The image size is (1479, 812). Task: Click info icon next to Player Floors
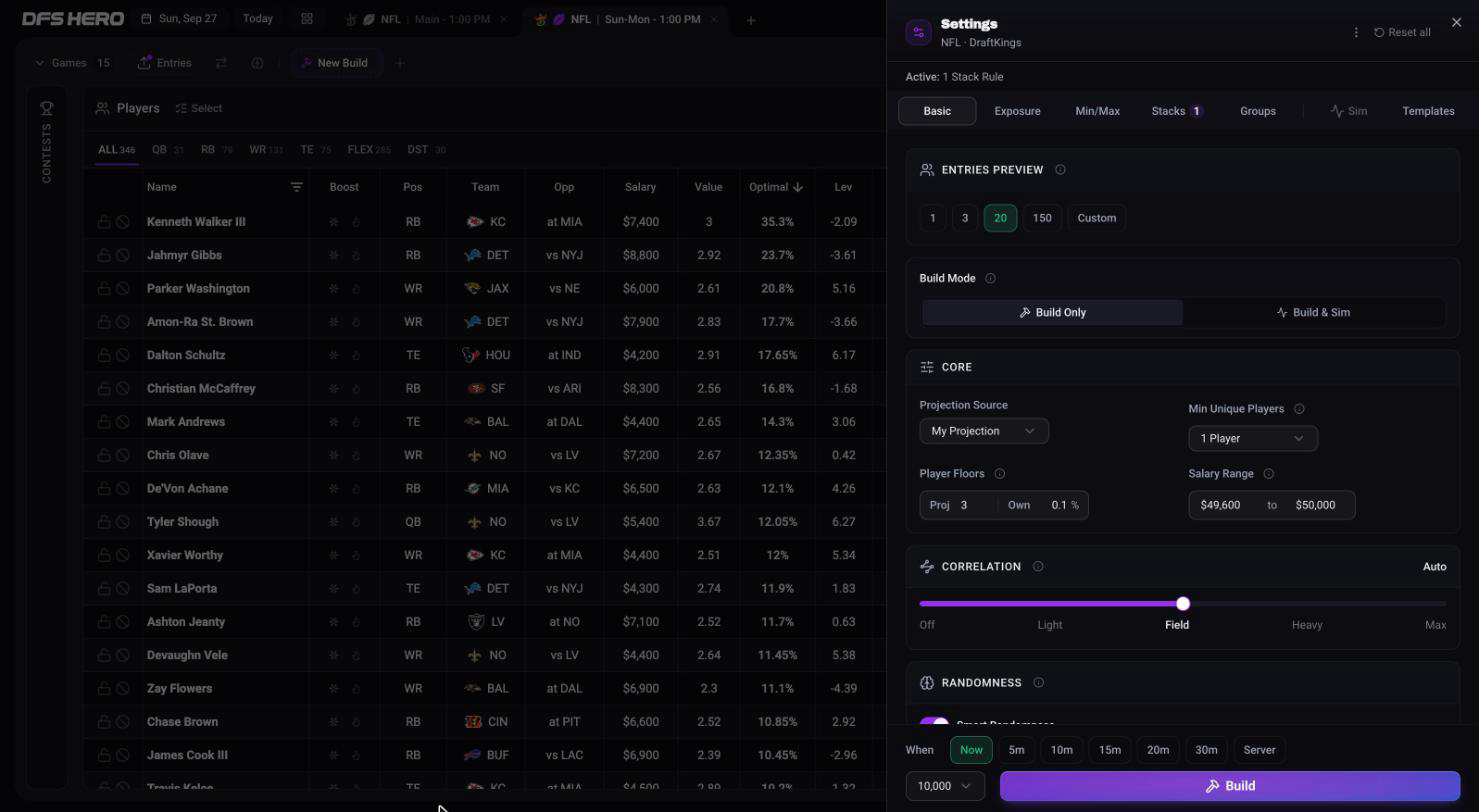(999, 474)
